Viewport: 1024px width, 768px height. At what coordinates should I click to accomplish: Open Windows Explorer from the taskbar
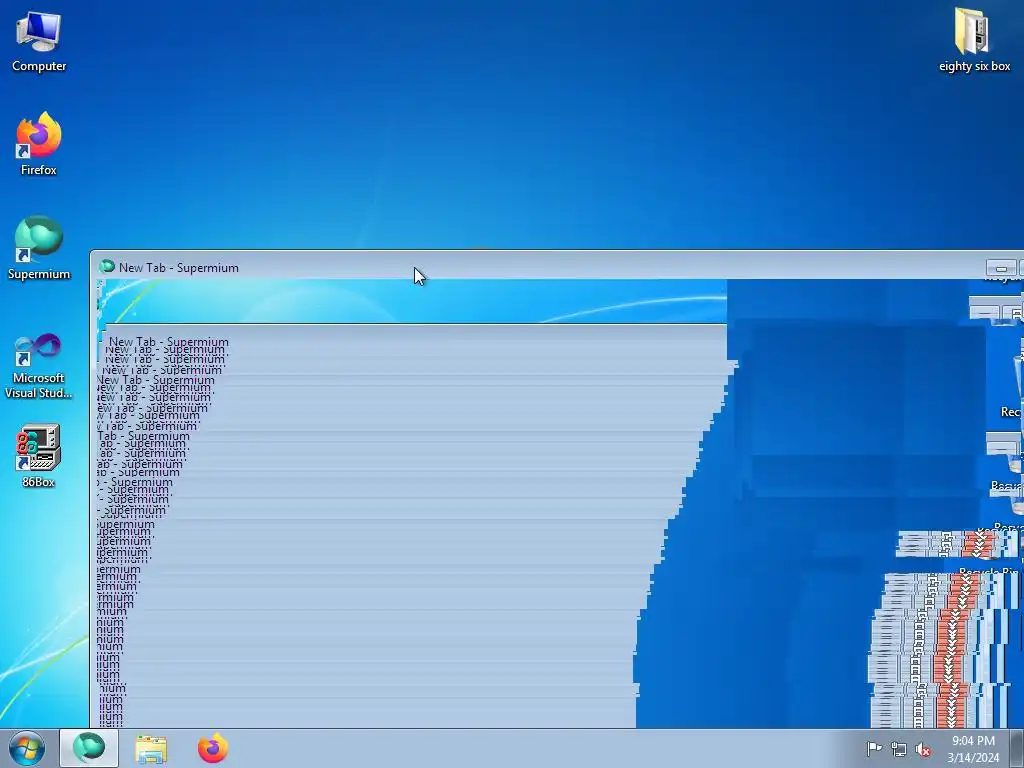(x=151, y=748)
